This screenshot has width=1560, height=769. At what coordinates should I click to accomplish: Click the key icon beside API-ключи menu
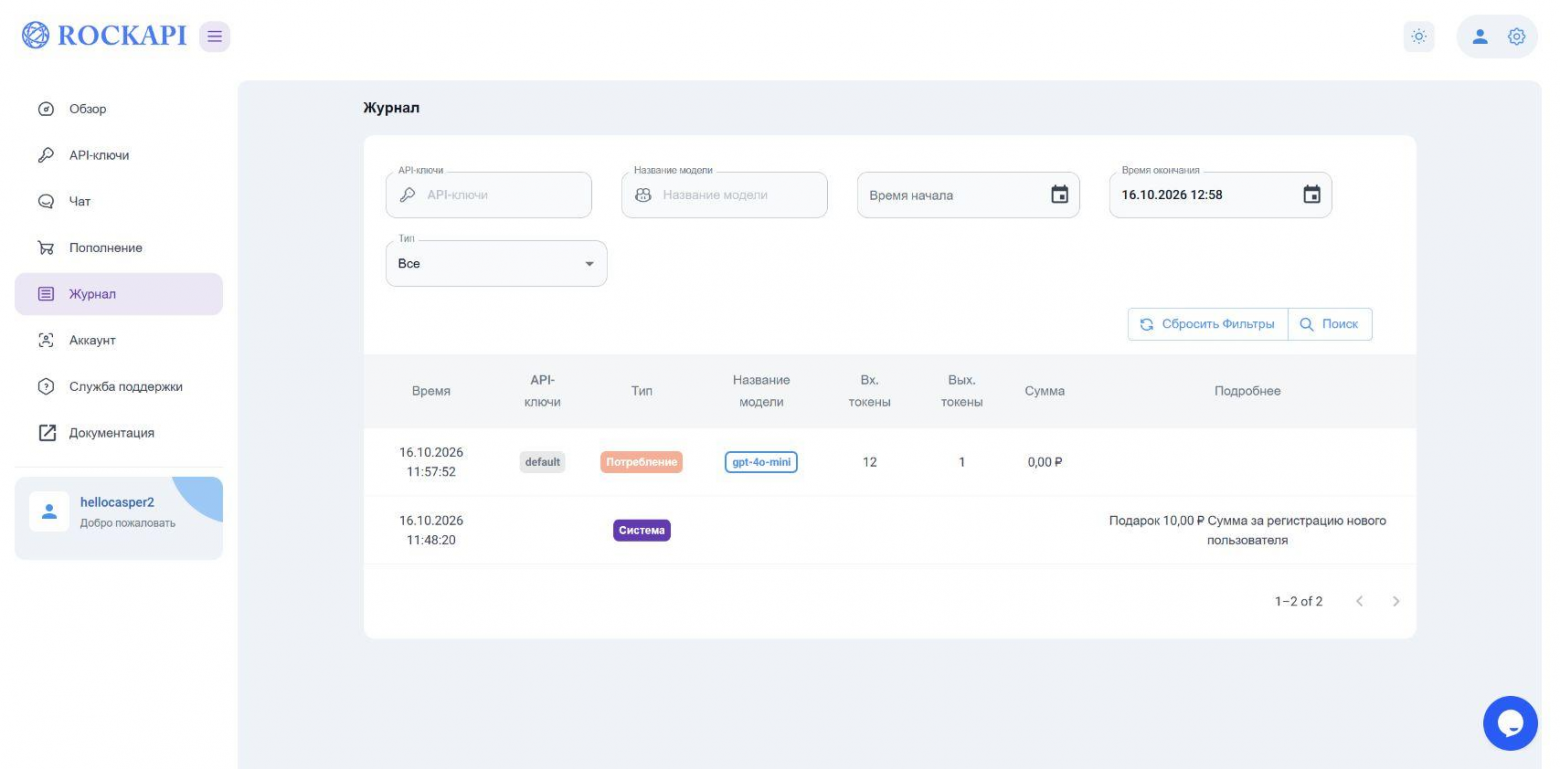tap(45, 155)
